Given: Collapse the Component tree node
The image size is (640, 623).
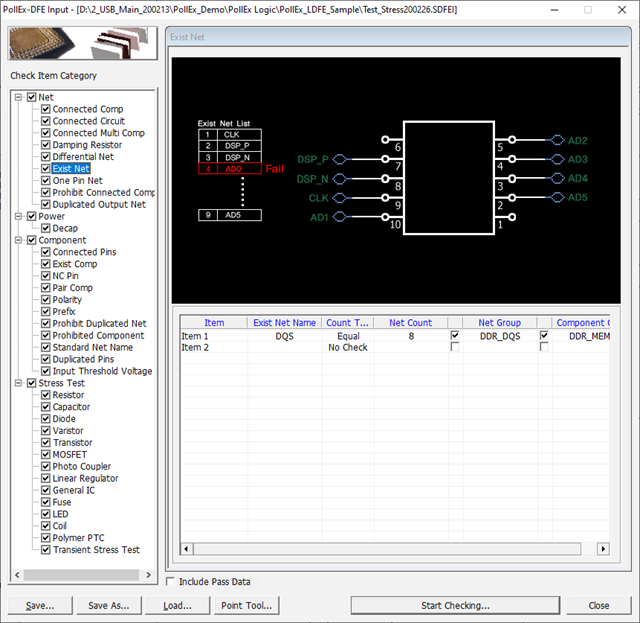Looking at the screenshot, I should (x=18, y=240).
